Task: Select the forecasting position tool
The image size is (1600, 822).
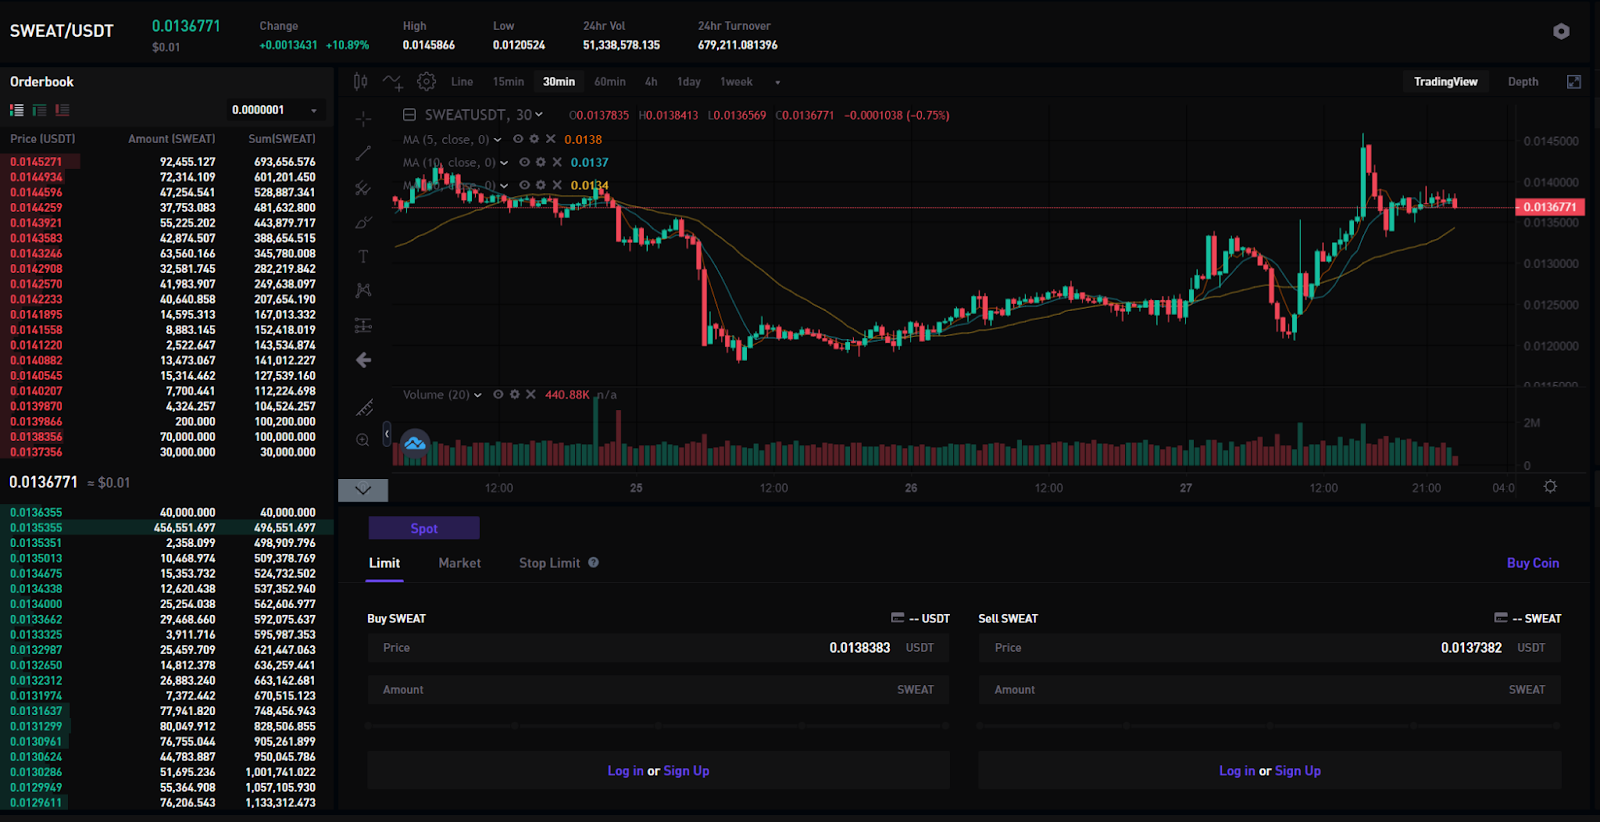Action: (x=363, y=326)
